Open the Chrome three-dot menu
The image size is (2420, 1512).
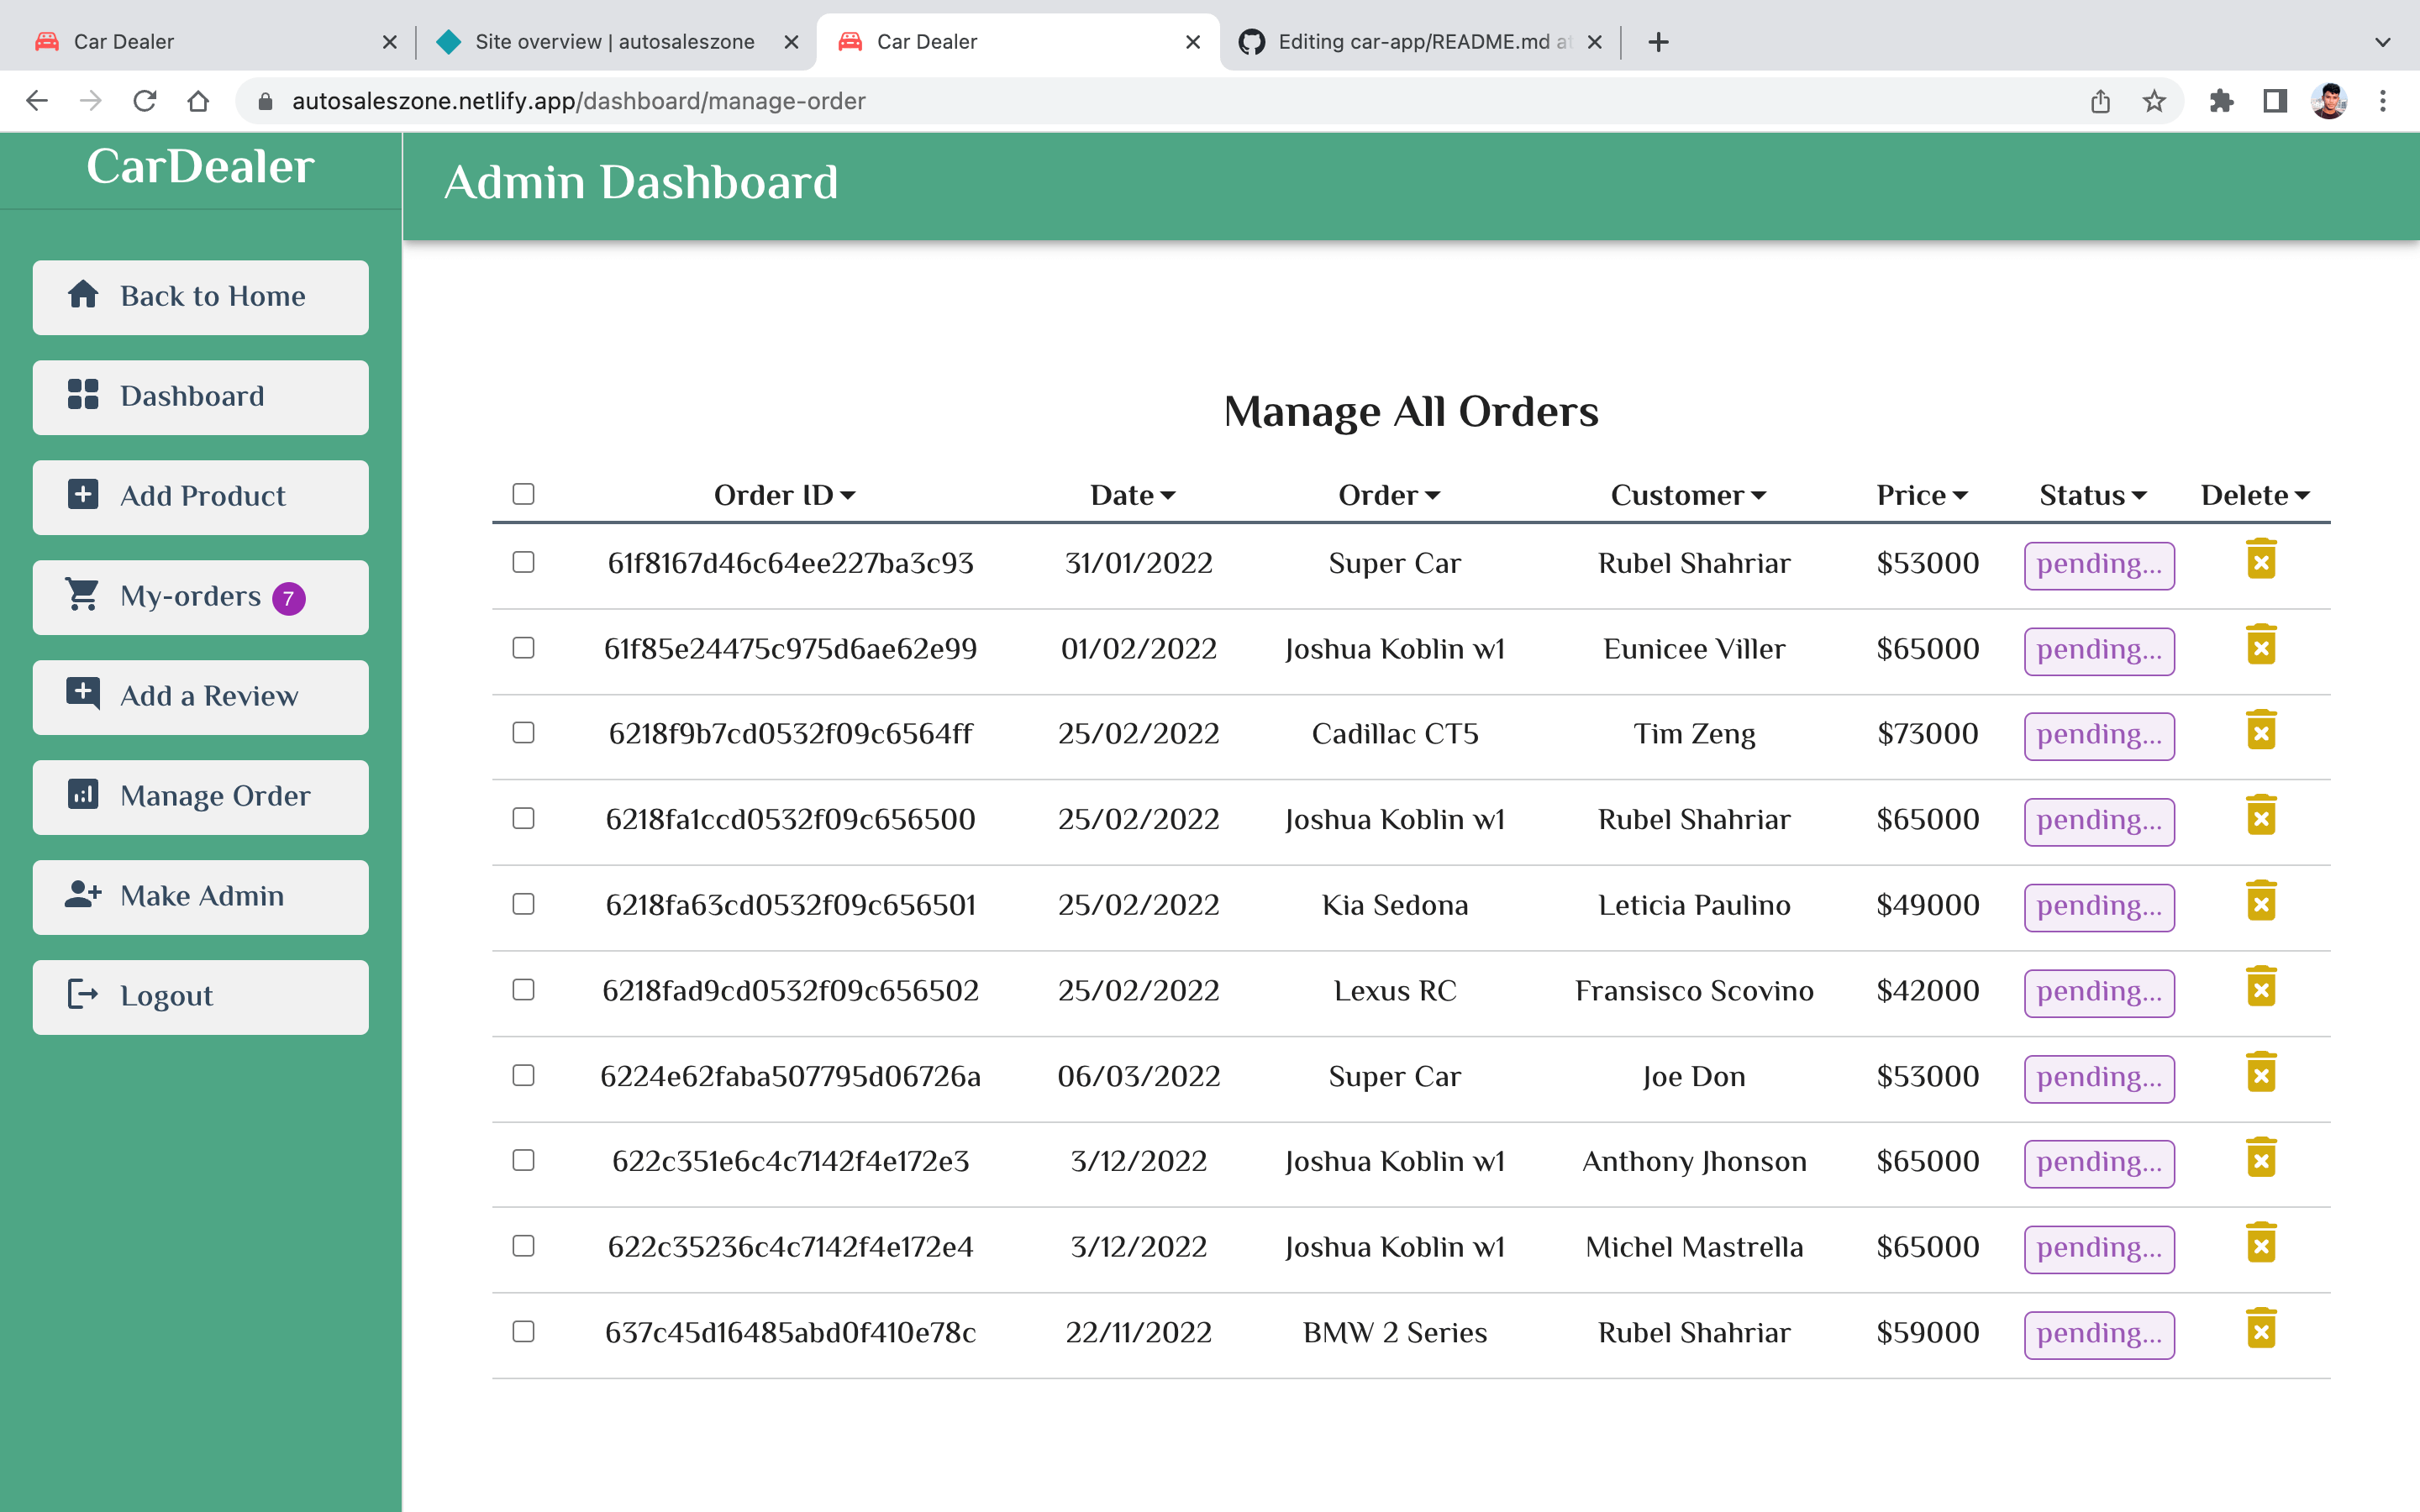(x=2383, y=101)
